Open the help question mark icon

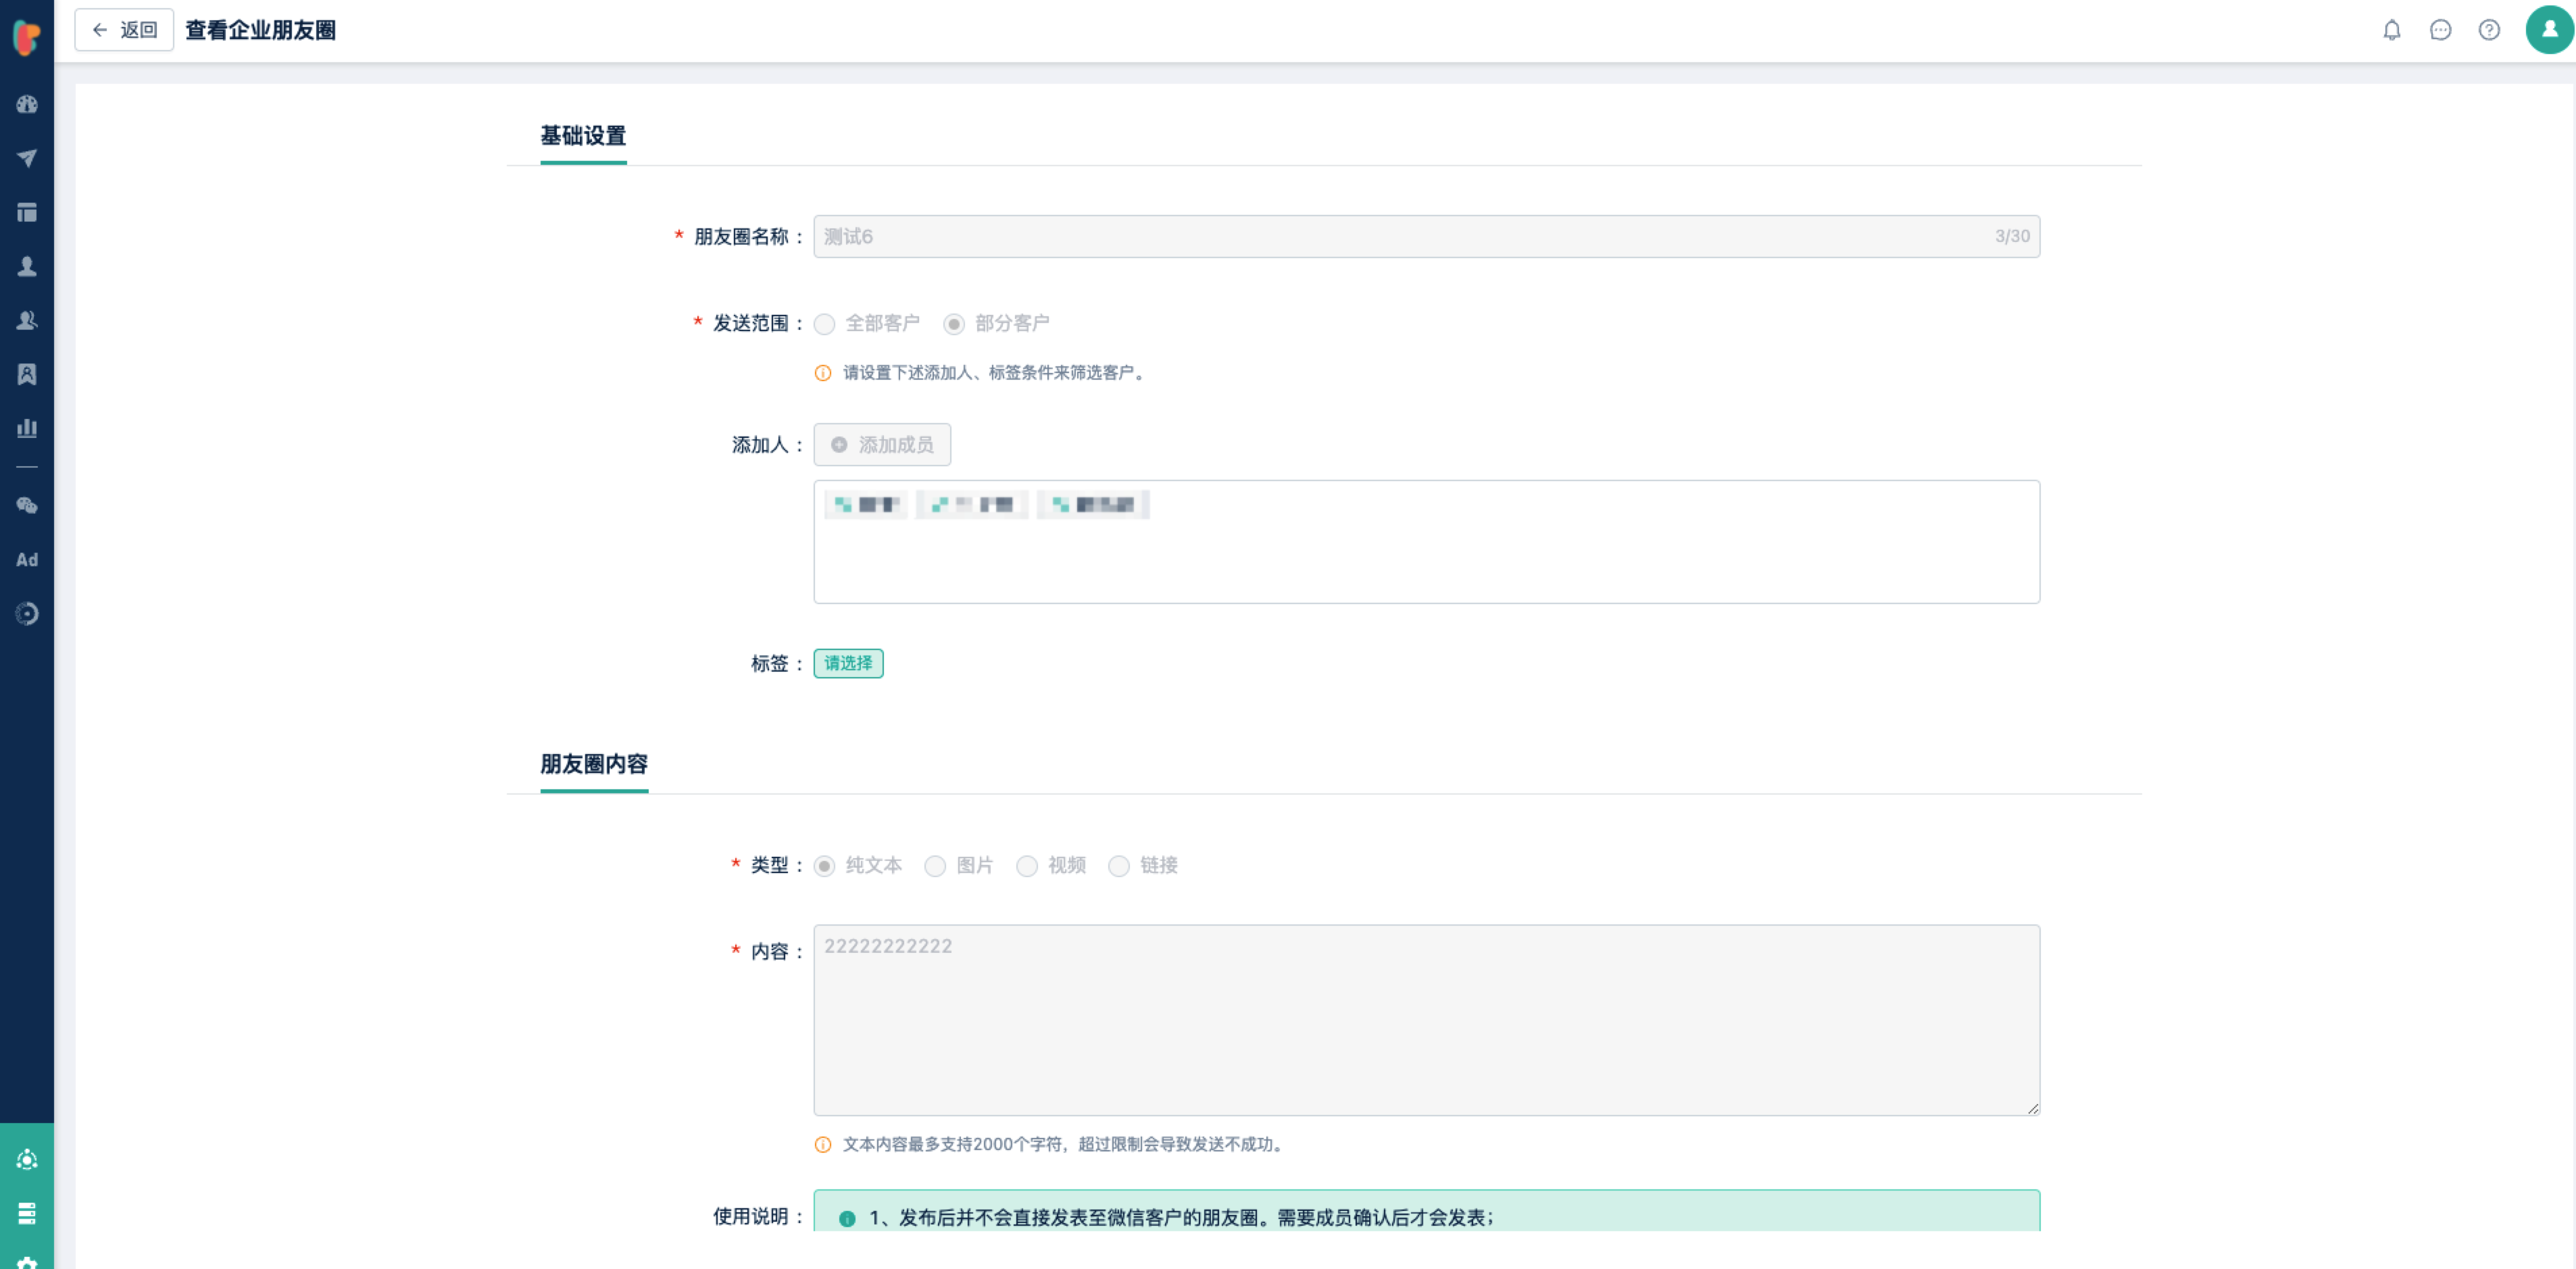[x=2489, y=30]
